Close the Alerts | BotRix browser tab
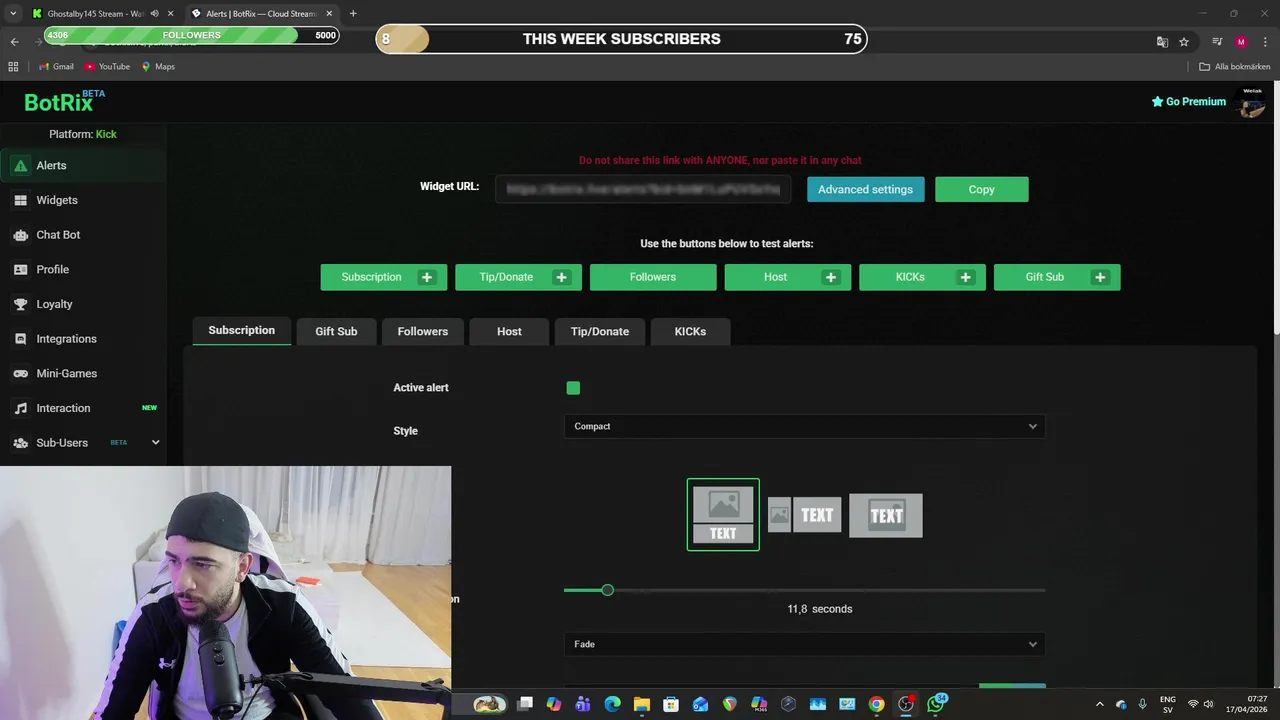This screenshot has width=1280, height=720. 329,14
